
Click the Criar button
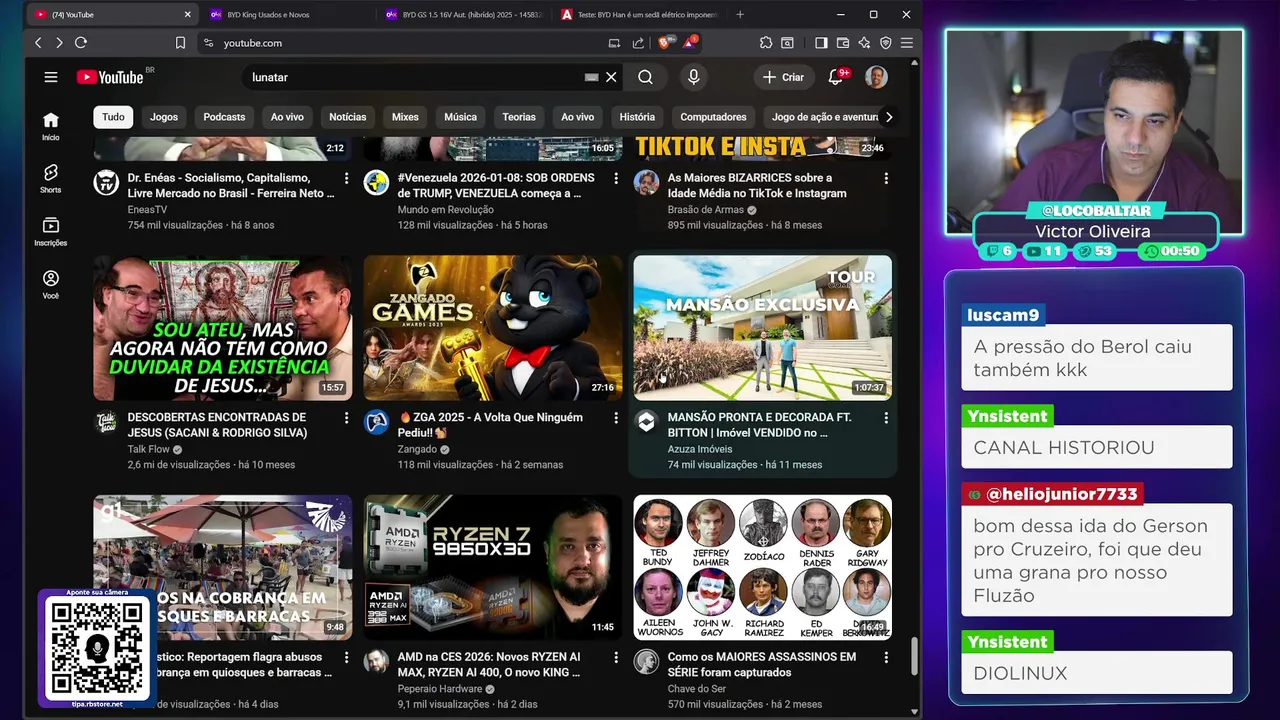pos(783,77)
